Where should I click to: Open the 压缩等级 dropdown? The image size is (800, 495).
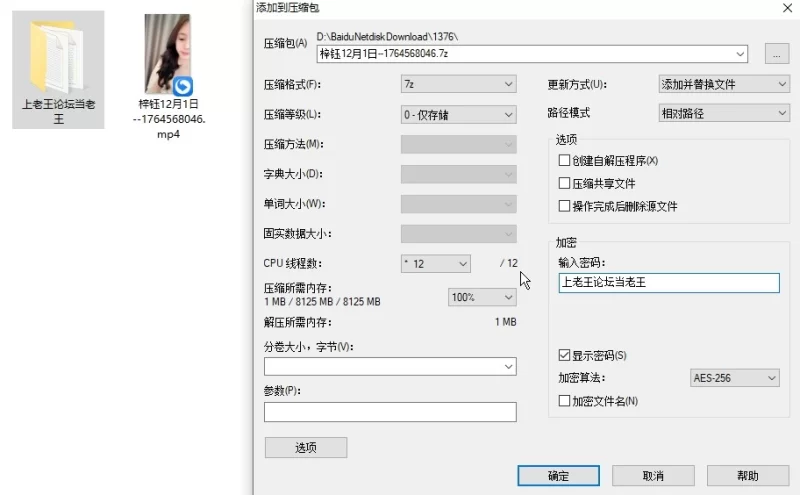[x=458, y=114]
